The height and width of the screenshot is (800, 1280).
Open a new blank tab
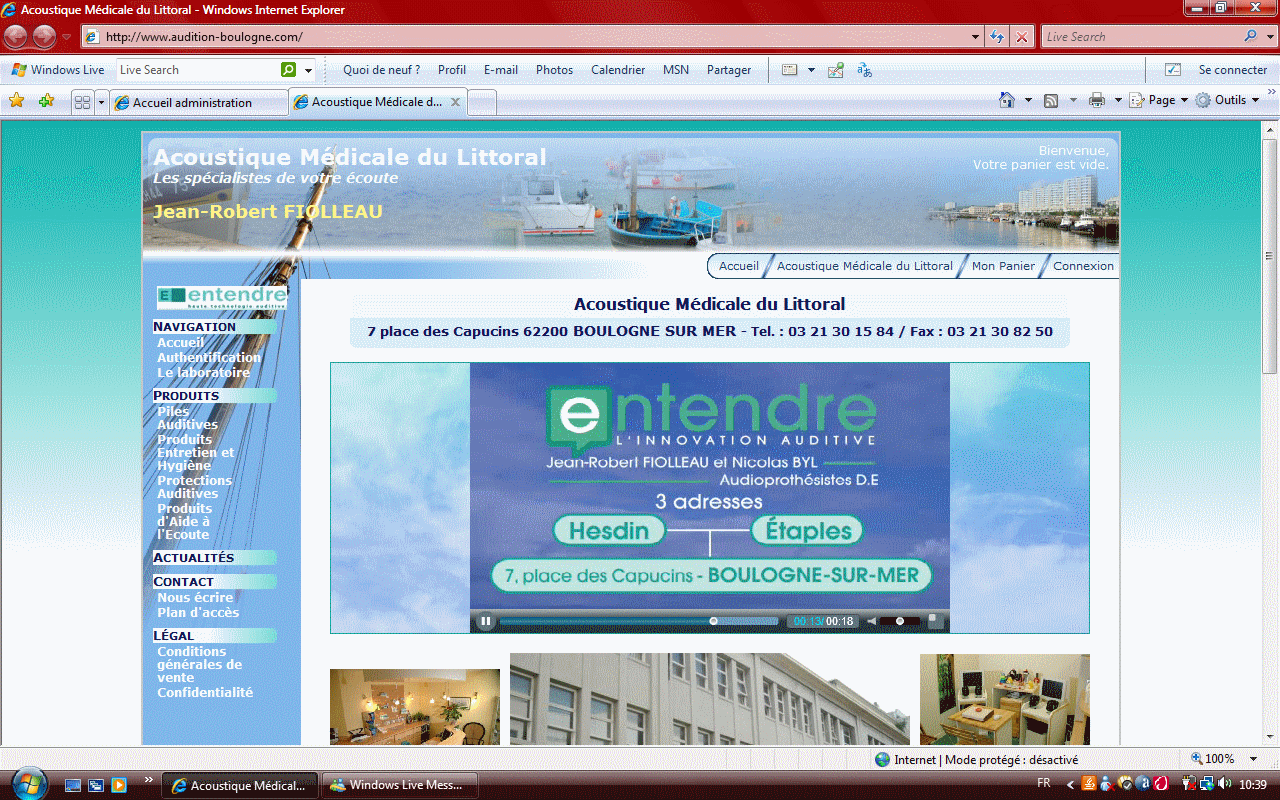[x=482, y=102]
